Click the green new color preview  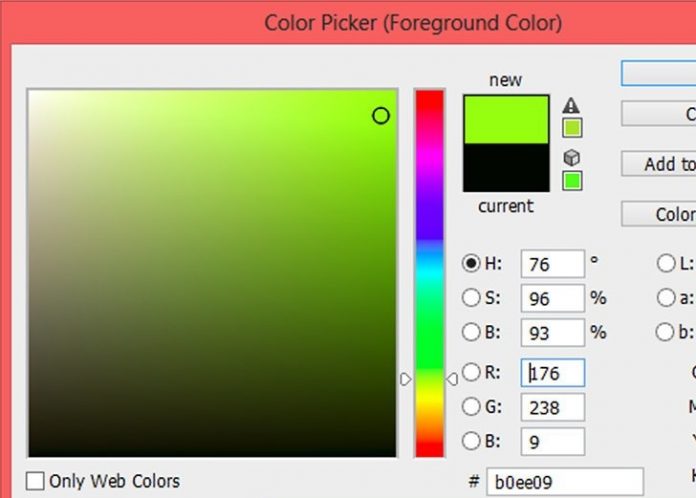(x=506, y=120)
